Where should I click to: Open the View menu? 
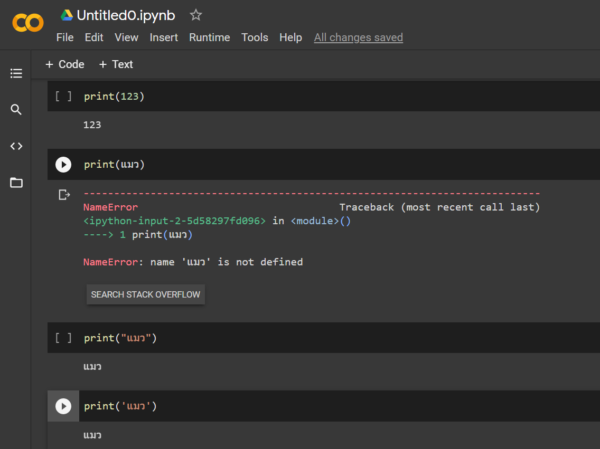[126, 38]
